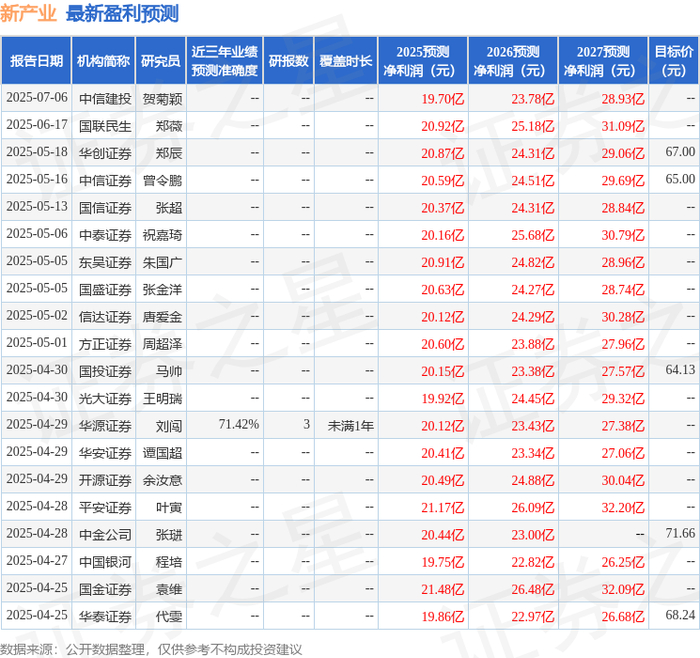Click the 目标价 column header
This screenshot has height=658, width=700.
(674, 61)
